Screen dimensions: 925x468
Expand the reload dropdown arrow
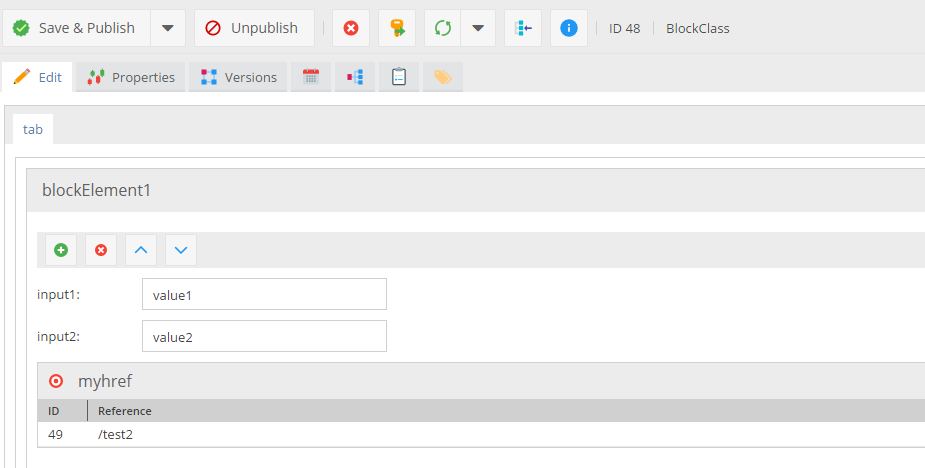[478, 28]
